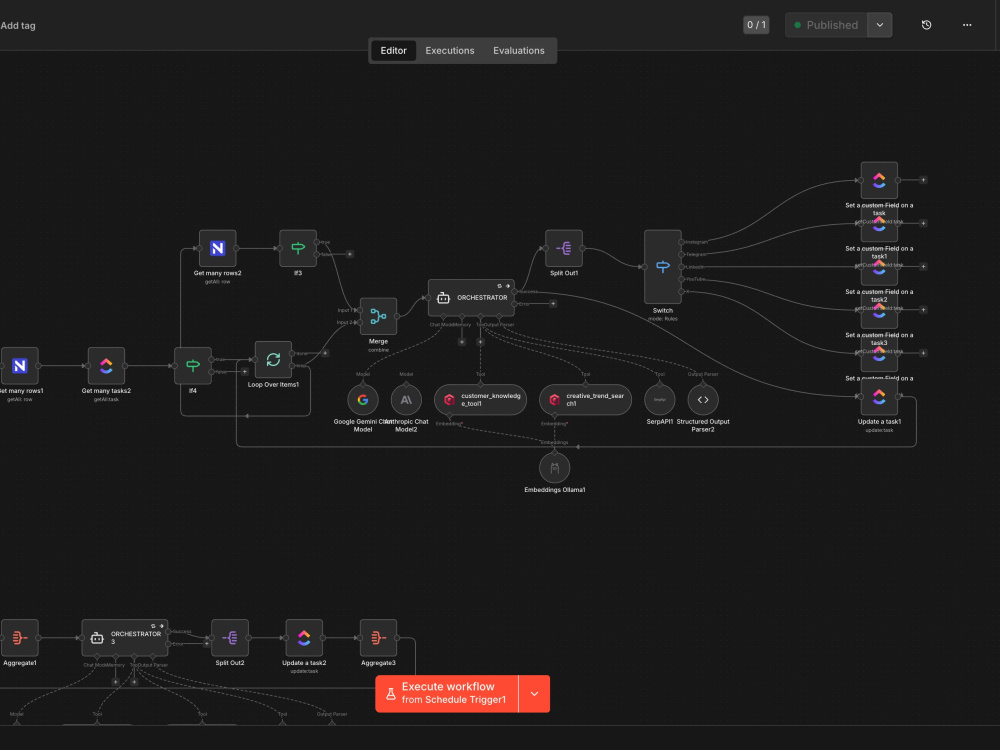Switch to the Executions tab
The width and height of the screenshot is (1000, 750).
[450, 50]
